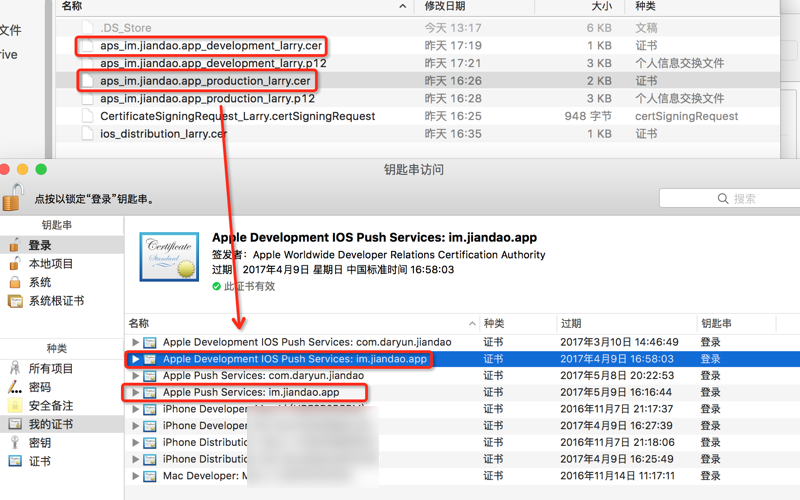Viewport: 800px width, 500px height.
Task: Expand Apple Development IOS Push Services com.daryun.jiandao
Action: [x=135, y=342]
